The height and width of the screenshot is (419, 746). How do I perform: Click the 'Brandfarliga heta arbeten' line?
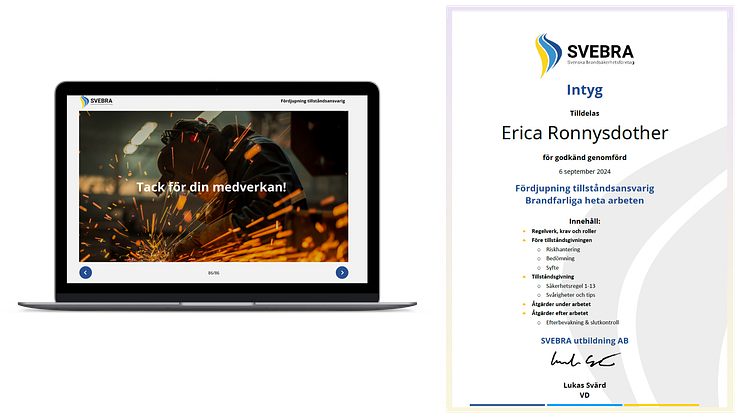tap(585, 201)
